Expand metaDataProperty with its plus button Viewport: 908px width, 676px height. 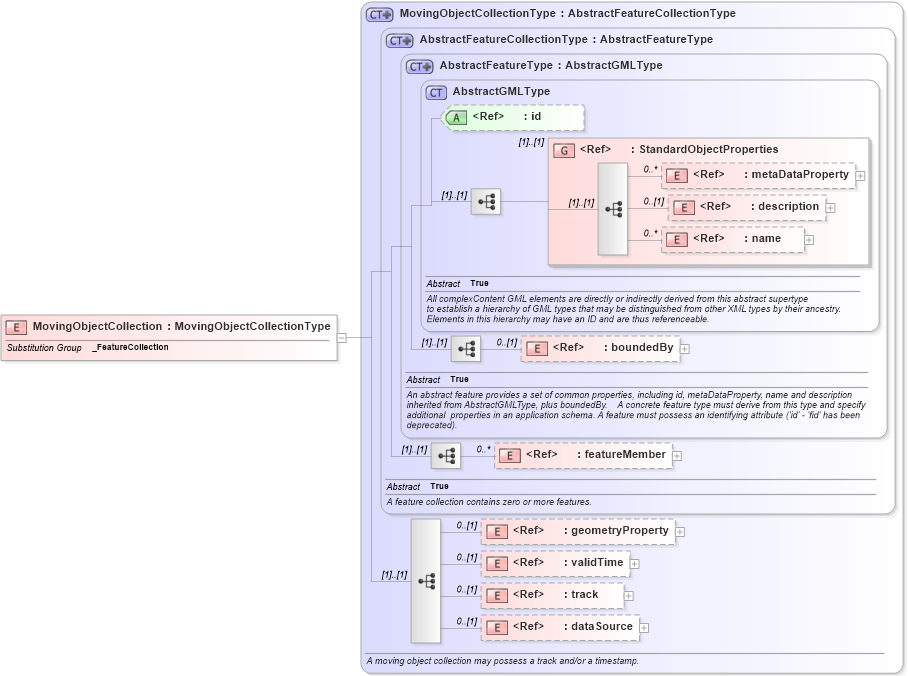859,175
